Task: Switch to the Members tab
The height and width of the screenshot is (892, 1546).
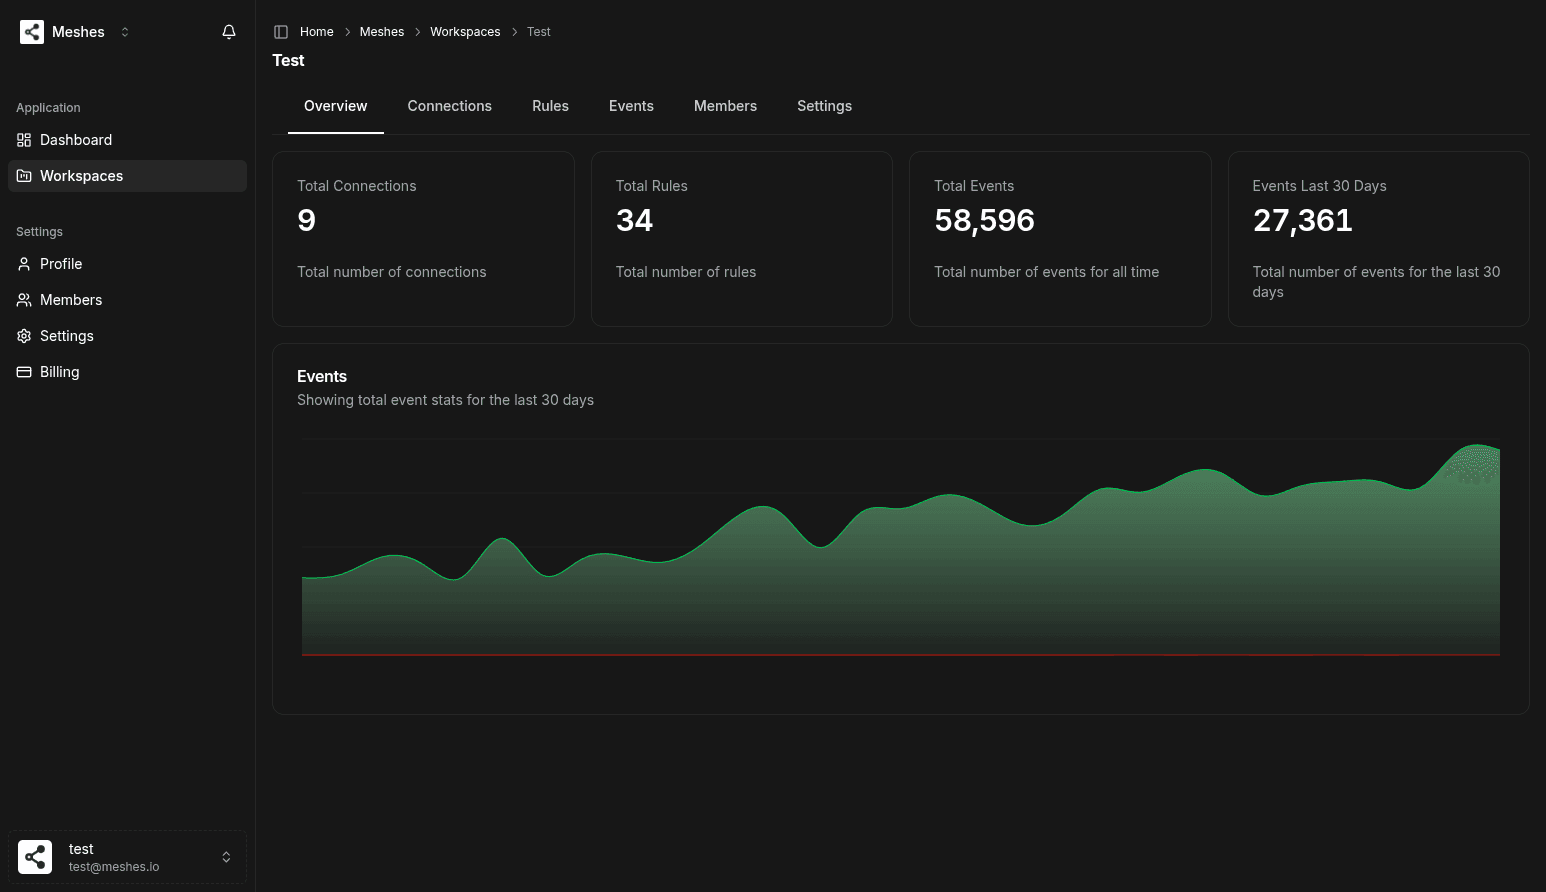Action: click(725, 106)
